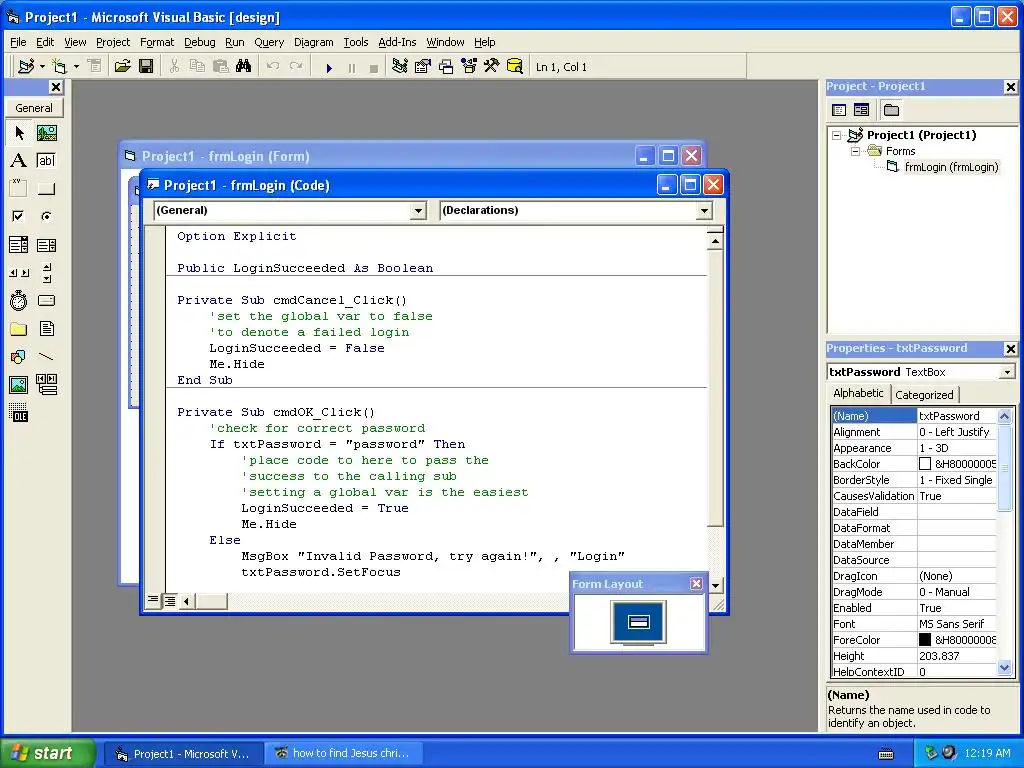Open the Add-Ins menu
This screenshot has height=768, width=1024.
397,42
